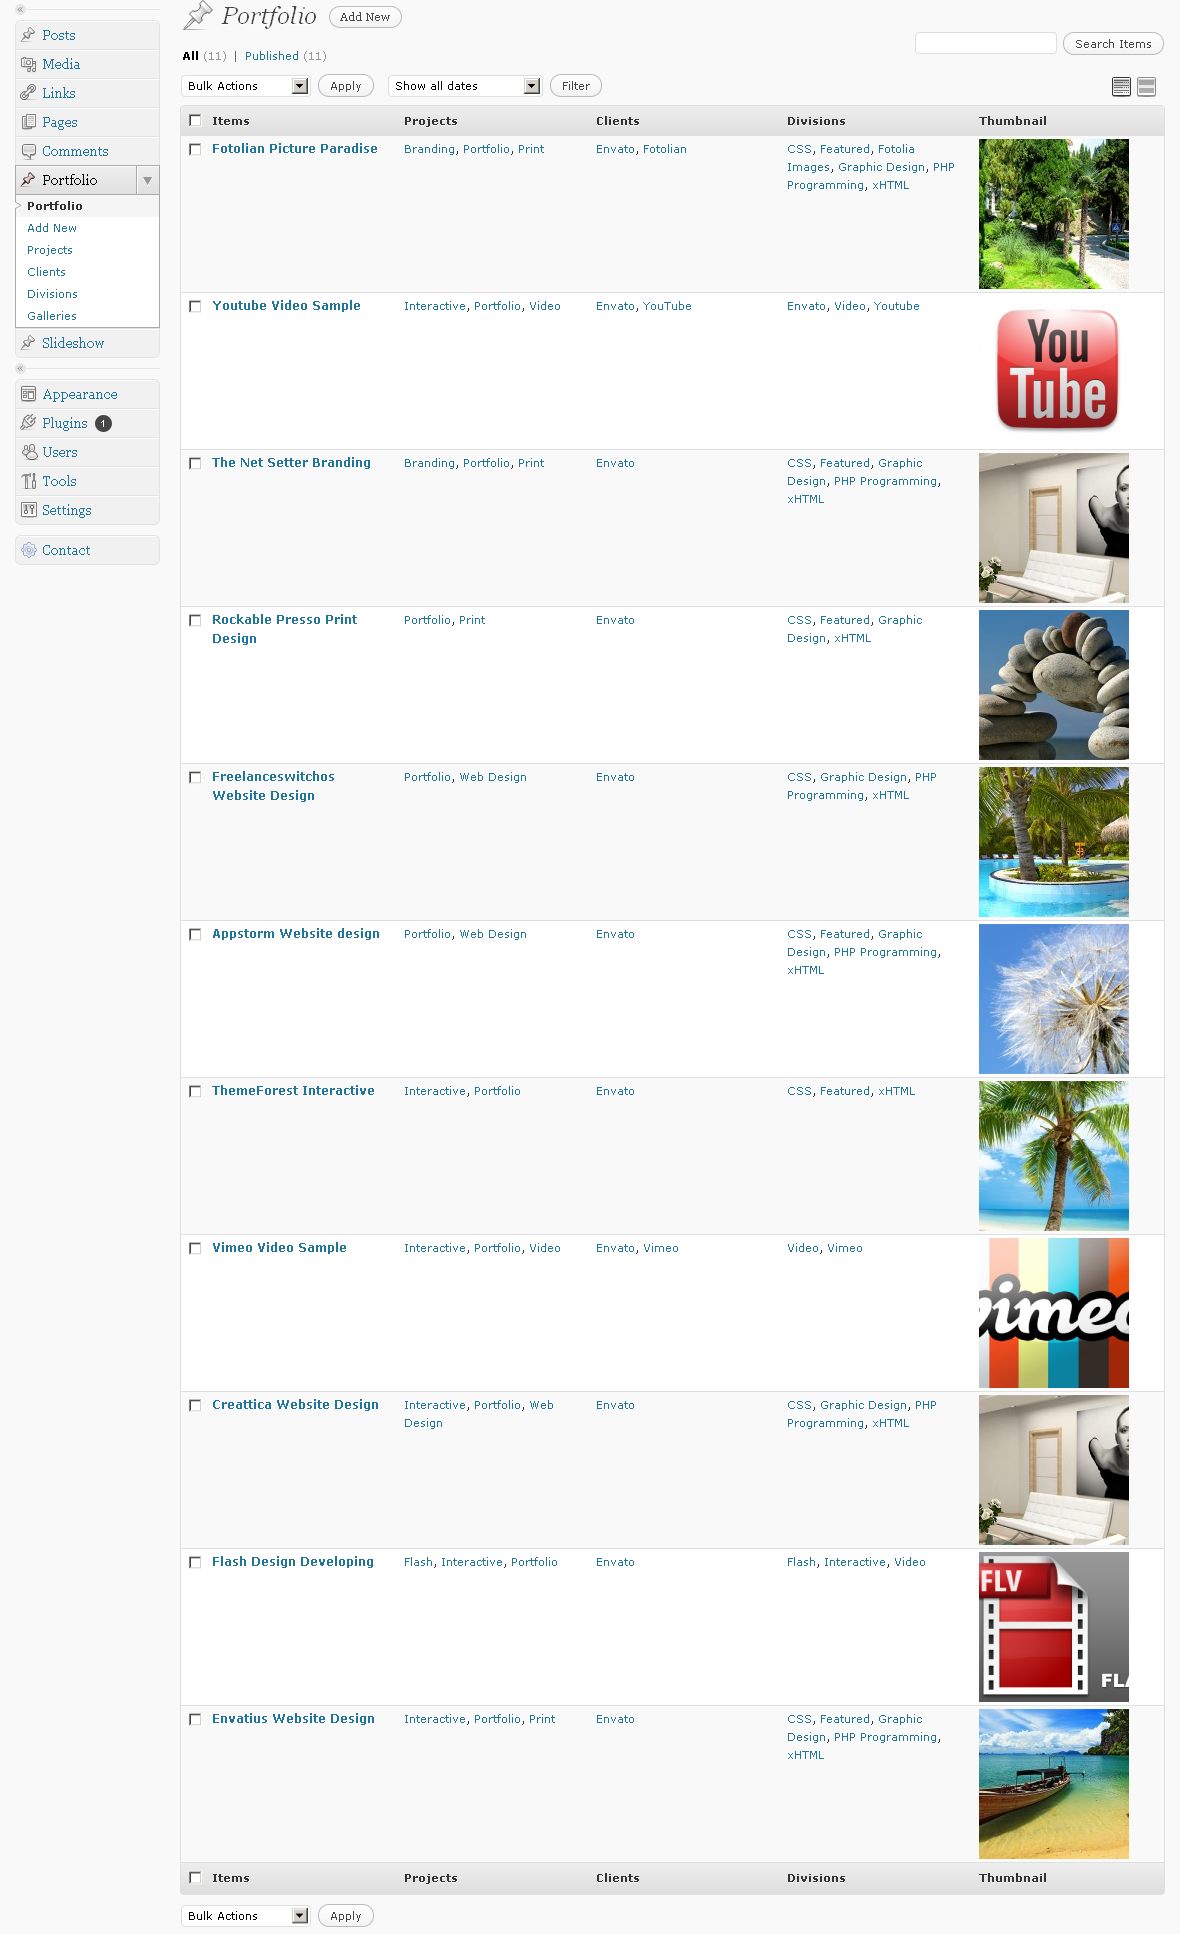Click the Plugins plug icon
The width and height of the screenshot is (1180, 1934).
(x=29, y=423)
